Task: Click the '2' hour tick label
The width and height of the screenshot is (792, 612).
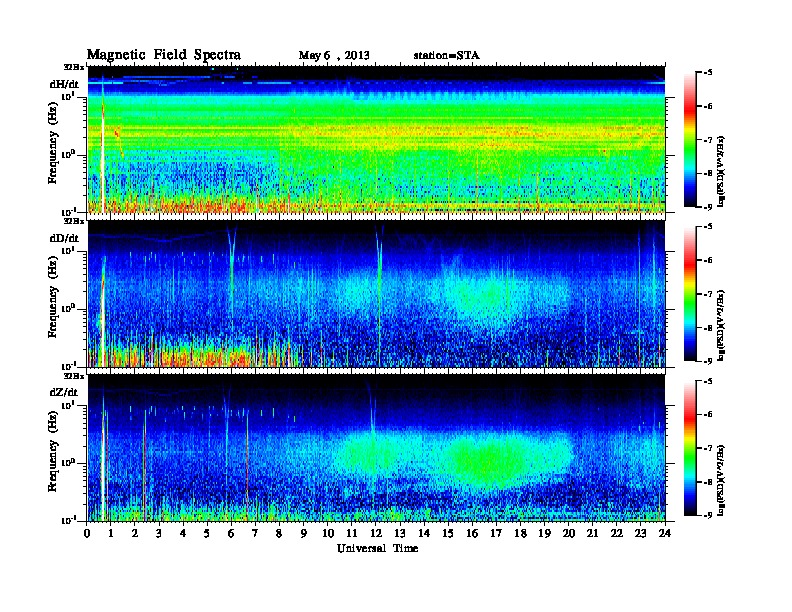Action: (135, 534)
